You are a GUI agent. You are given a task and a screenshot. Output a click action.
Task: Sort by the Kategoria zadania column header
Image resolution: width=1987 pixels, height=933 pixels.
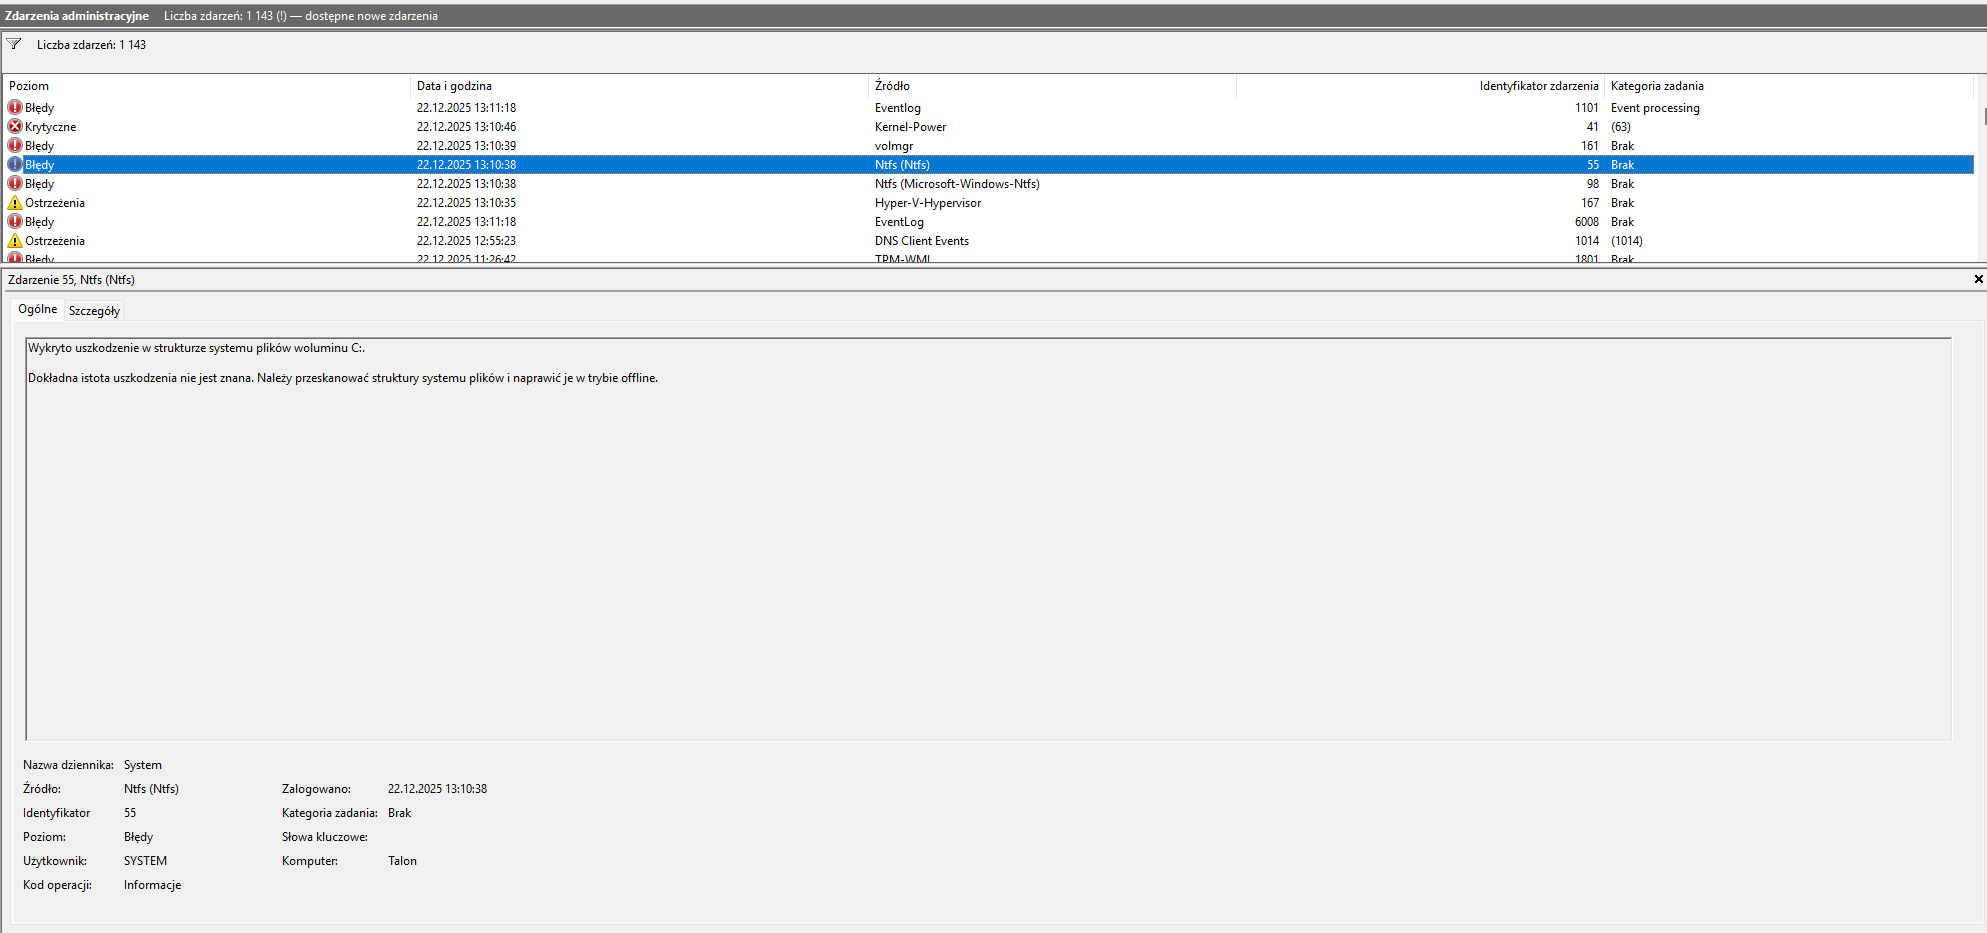tap(1789, 86)
